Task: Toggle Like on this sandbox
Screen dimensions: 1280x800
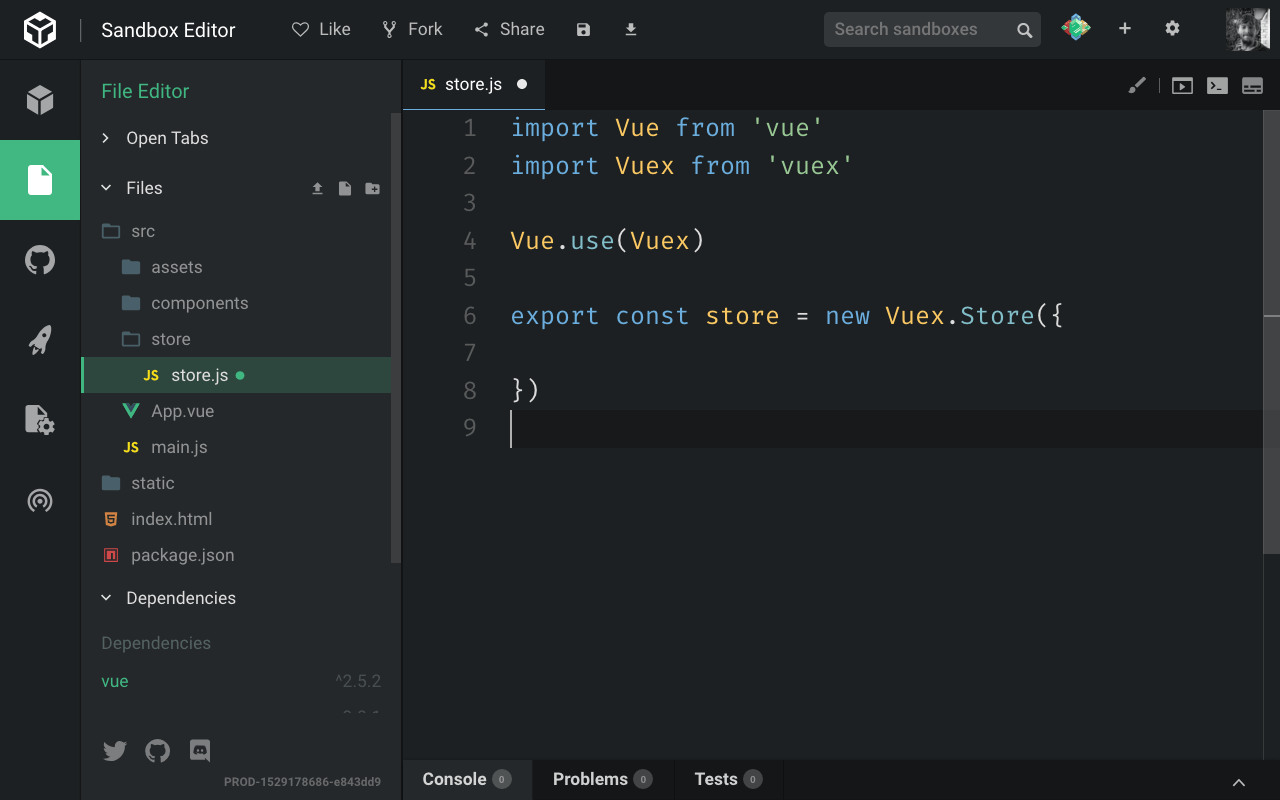Action: [x=320, y=29]
